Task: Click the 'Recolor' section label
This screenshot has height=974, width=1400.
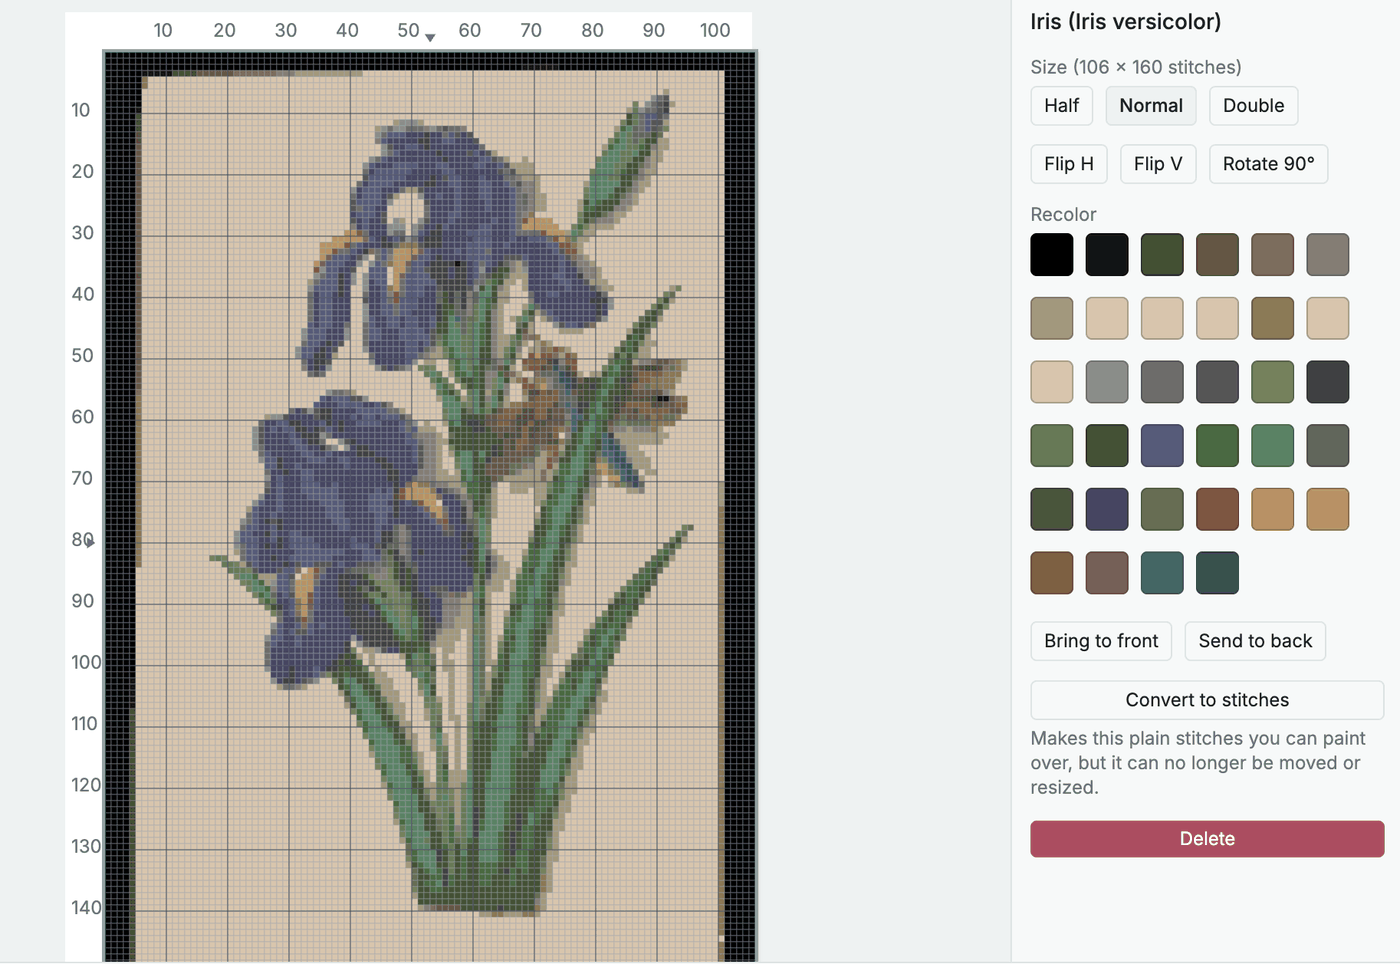Action: tap(1063, 214)
